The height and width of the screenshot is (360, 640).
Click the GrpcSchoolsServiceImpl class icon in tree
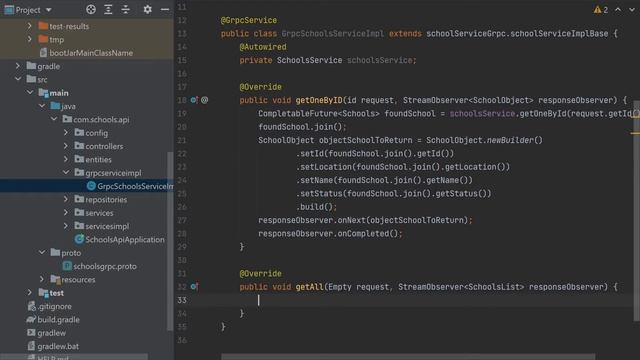pos(91,186)
